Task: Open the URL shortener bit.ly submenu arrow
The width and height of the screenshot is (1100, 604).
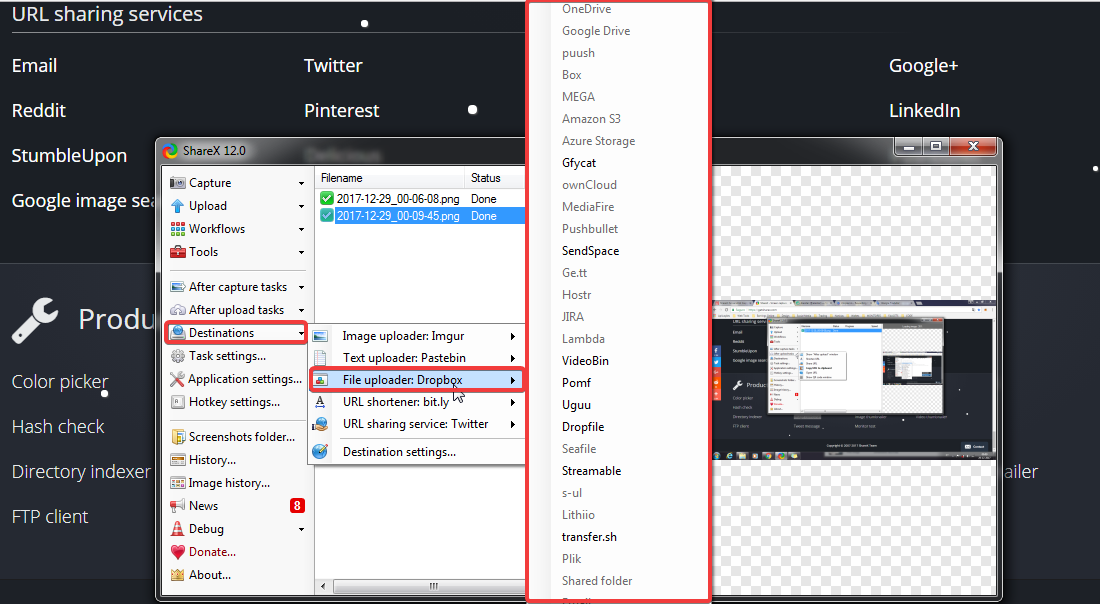Action: point(513,402)
